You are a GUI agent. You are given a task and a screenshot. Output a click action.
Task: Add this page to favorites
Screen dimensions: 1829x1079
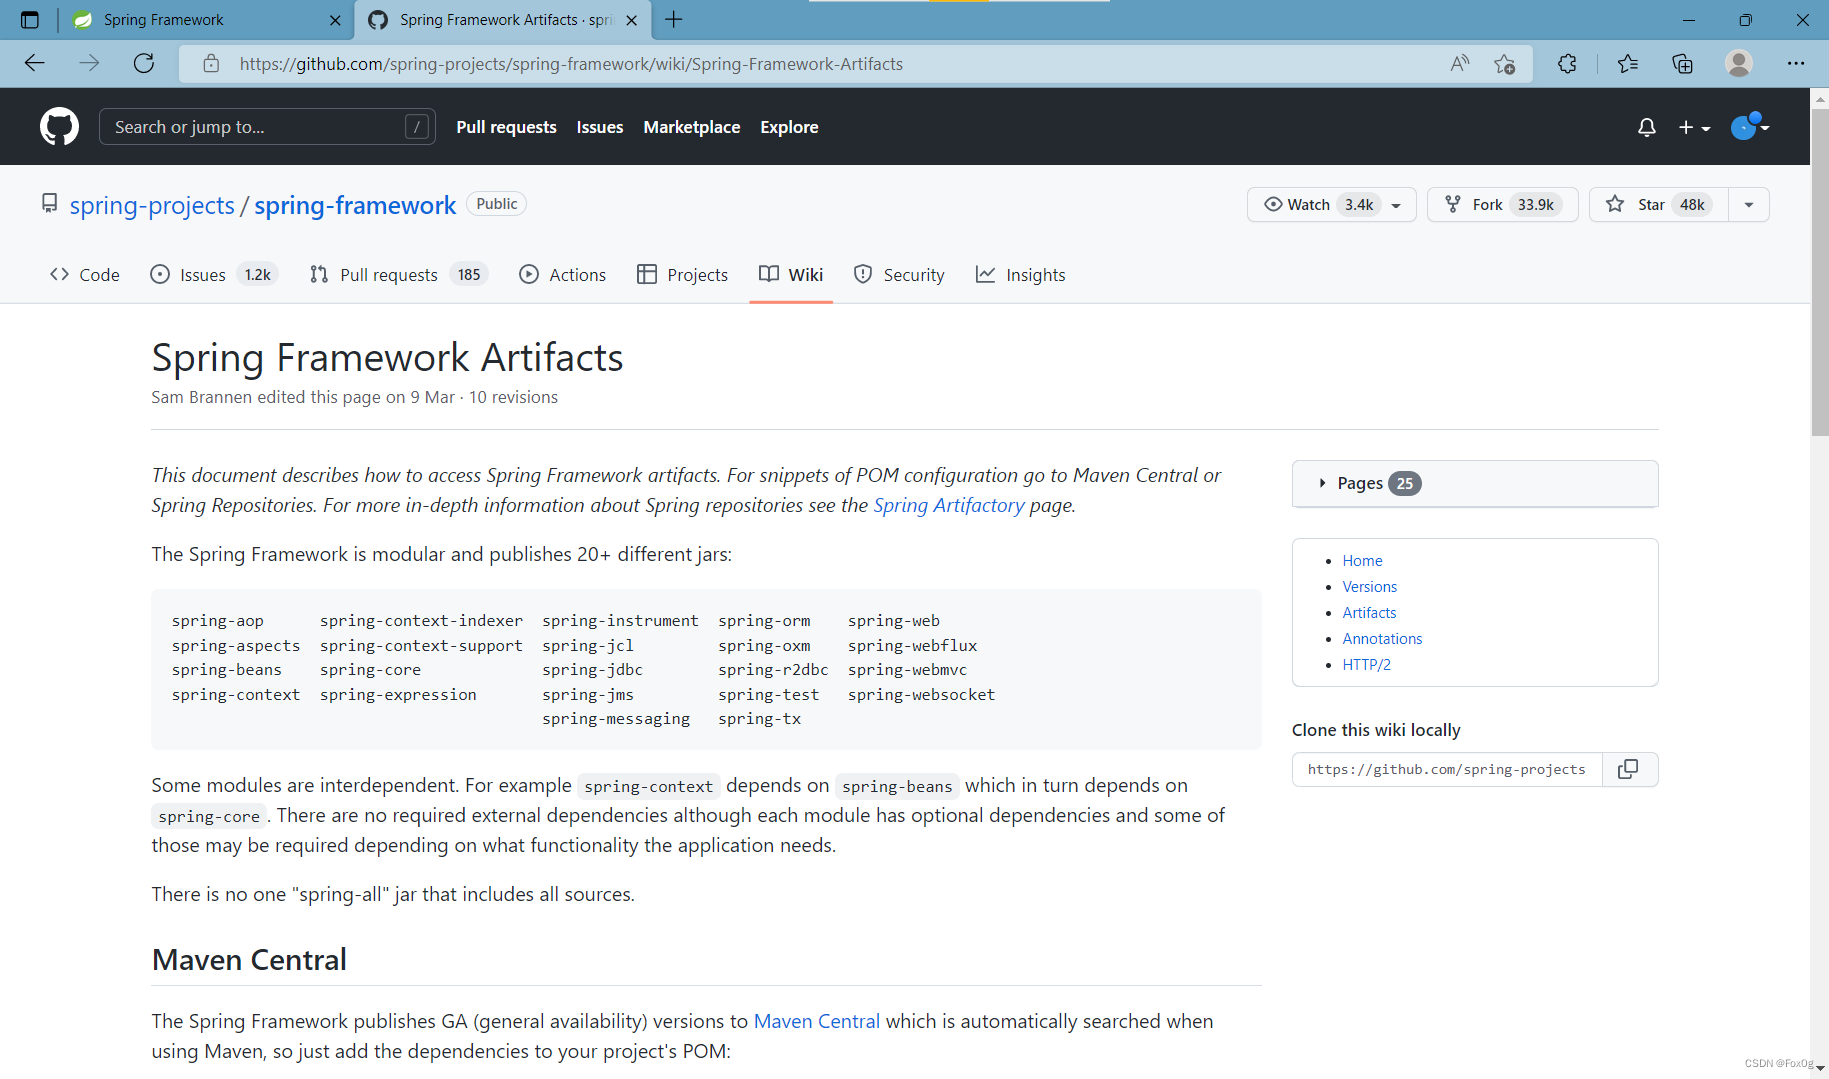pyautogui.click(x=1505, y=64)
